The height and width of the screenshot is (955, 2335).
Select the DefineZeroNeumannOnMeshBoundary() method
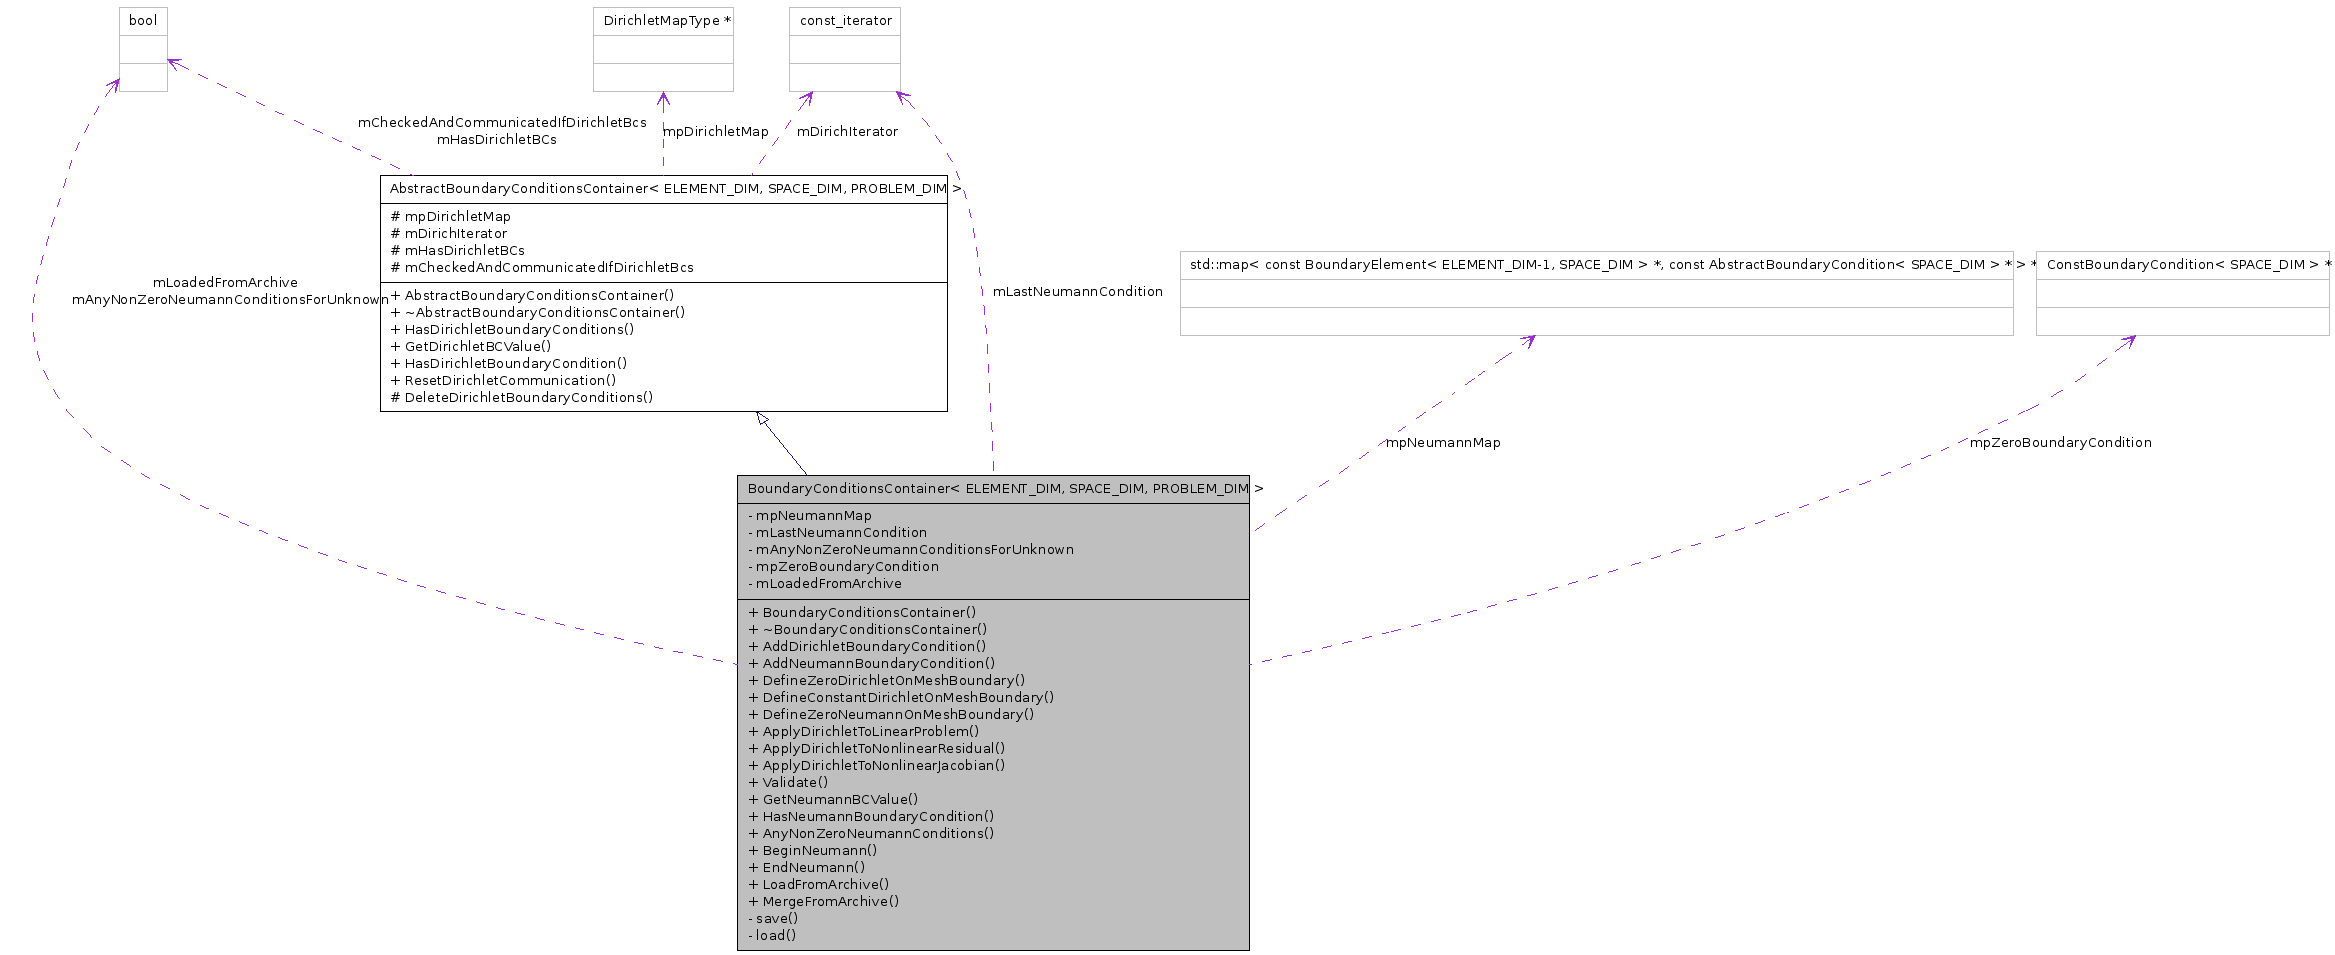[891, 715]
